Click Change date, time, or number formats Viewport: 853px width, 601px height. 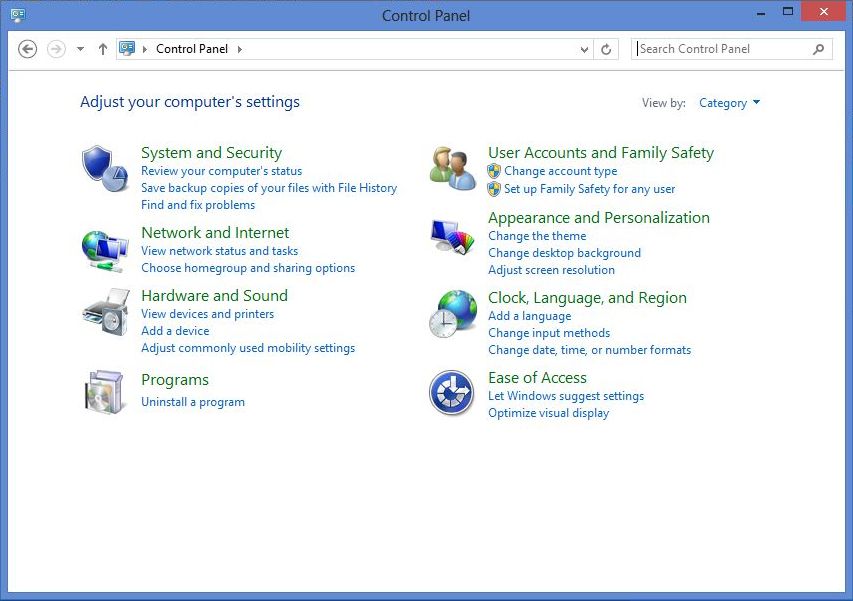tap(590, 350)
